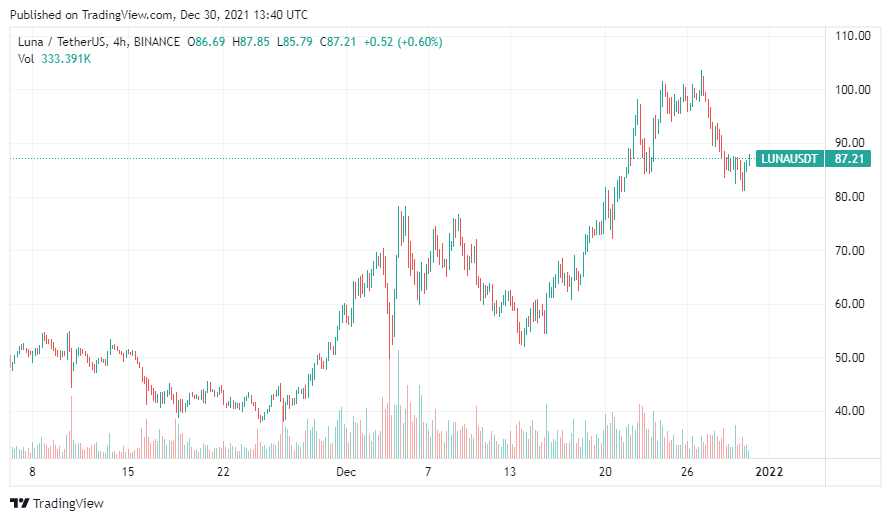The height and width of the screenshot is (521, 891).
Task: Click the high value H87.85
Action: point(251,42)
